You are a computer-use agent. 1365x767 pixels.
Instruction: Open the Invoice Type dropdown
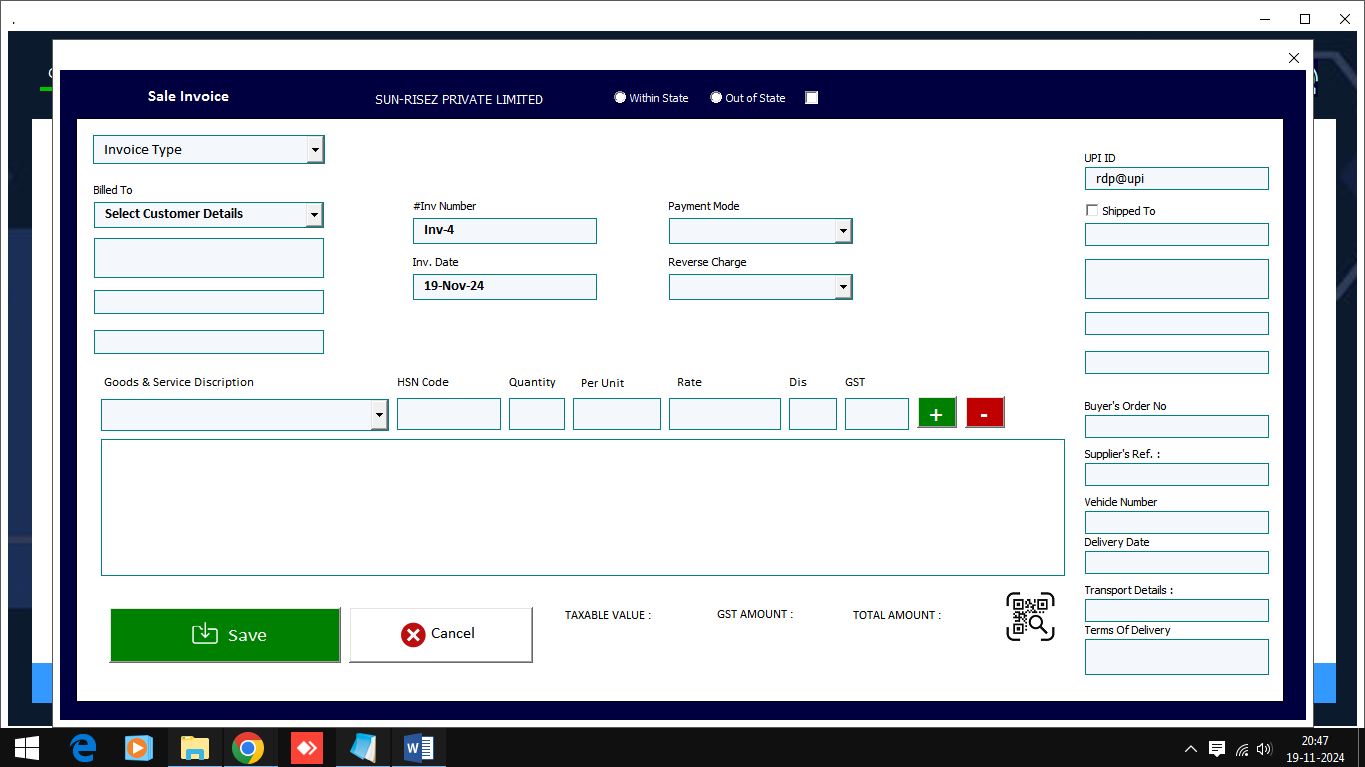[316, 149]
